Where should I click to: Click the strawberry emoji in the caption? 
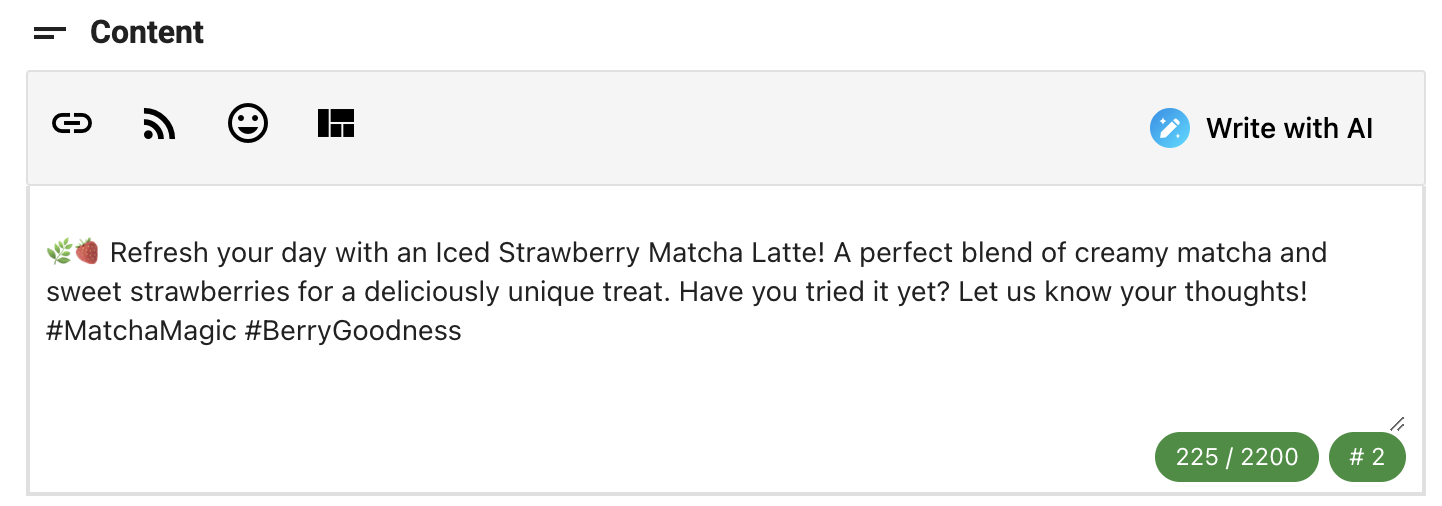pyautogui.click(x=87, y=252)
